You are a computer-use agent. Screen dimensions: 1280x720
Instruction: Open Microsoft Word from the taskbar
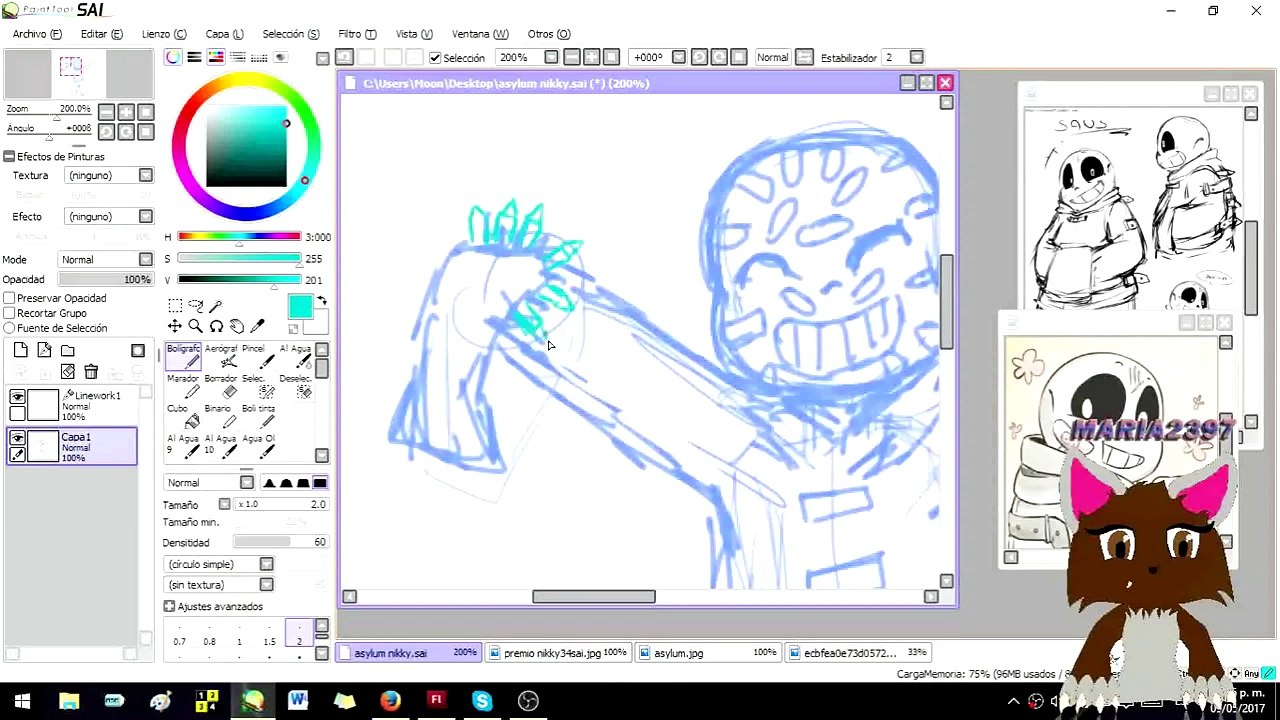click(x=298, y=701)
